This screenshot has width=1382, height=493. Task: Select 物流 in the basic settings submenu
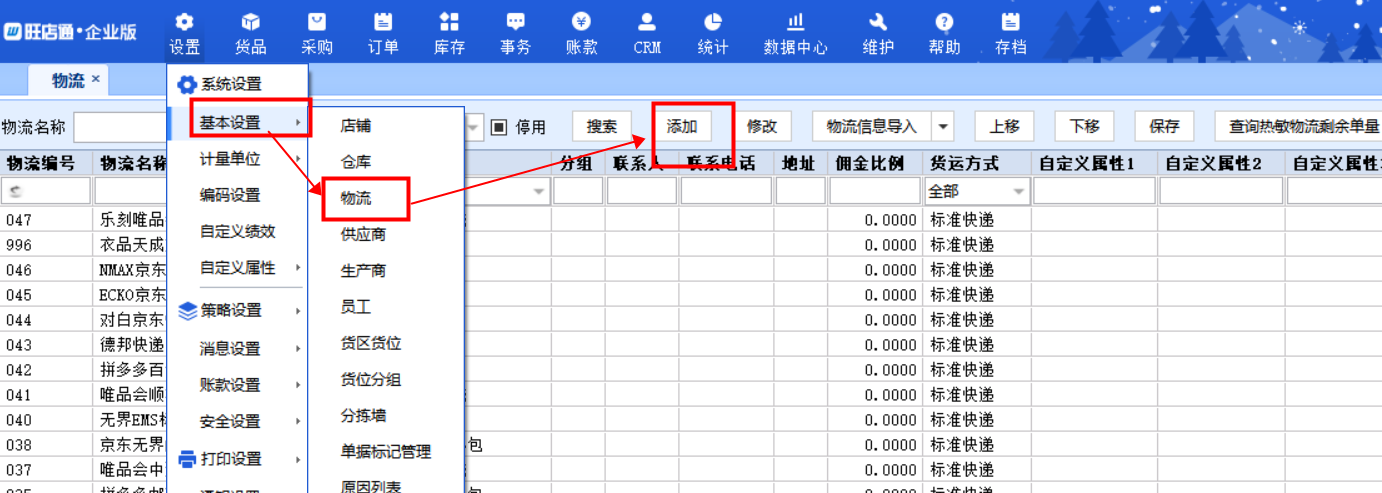point(356,199)
